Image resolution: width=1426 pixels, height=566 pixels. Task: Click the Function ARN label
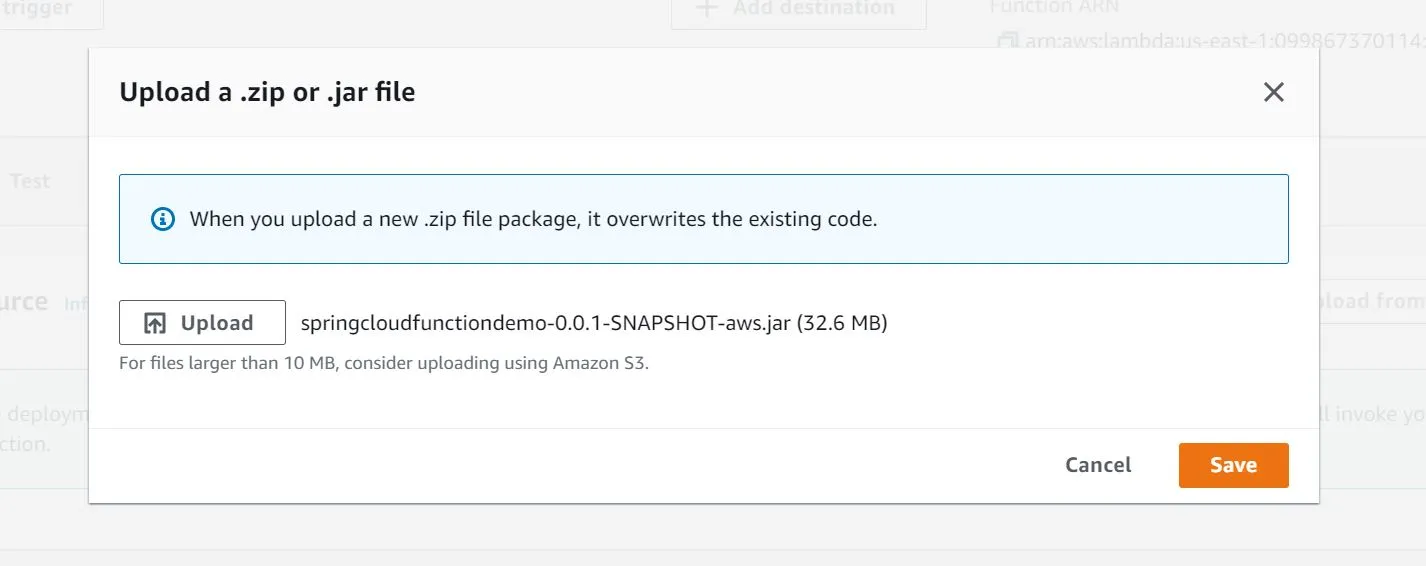(1054, 7)
